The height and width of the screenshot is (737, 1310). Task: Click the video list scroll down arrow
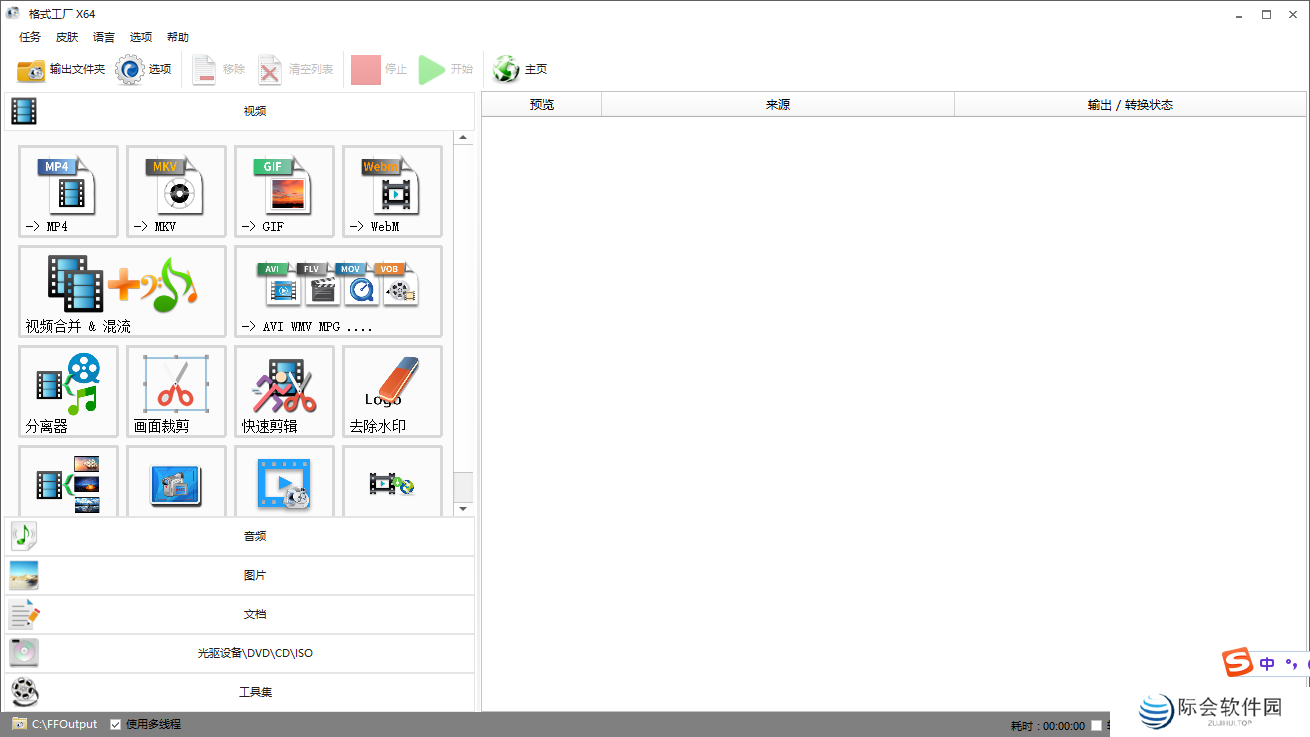pyautogui.click(x=463, y=509)
